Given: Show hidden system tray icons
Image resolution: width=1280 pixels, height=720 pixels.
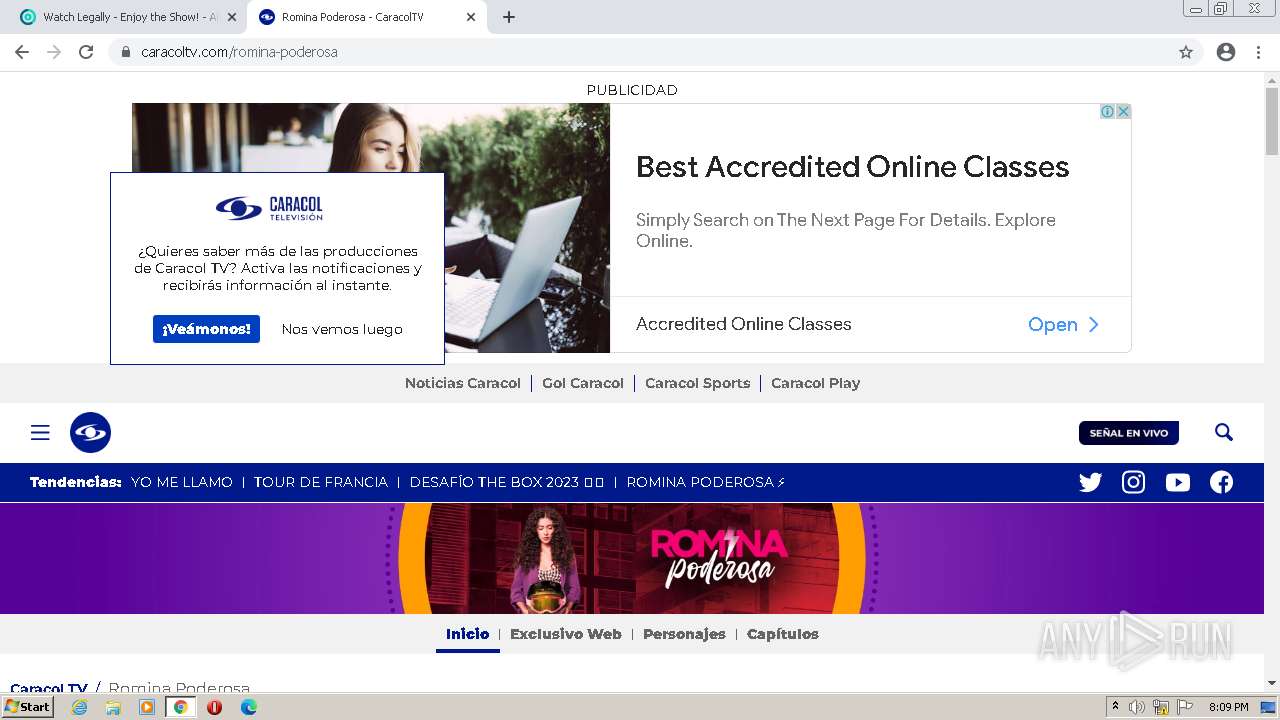Looking at the screenshot, I should tap(1115, 707).
